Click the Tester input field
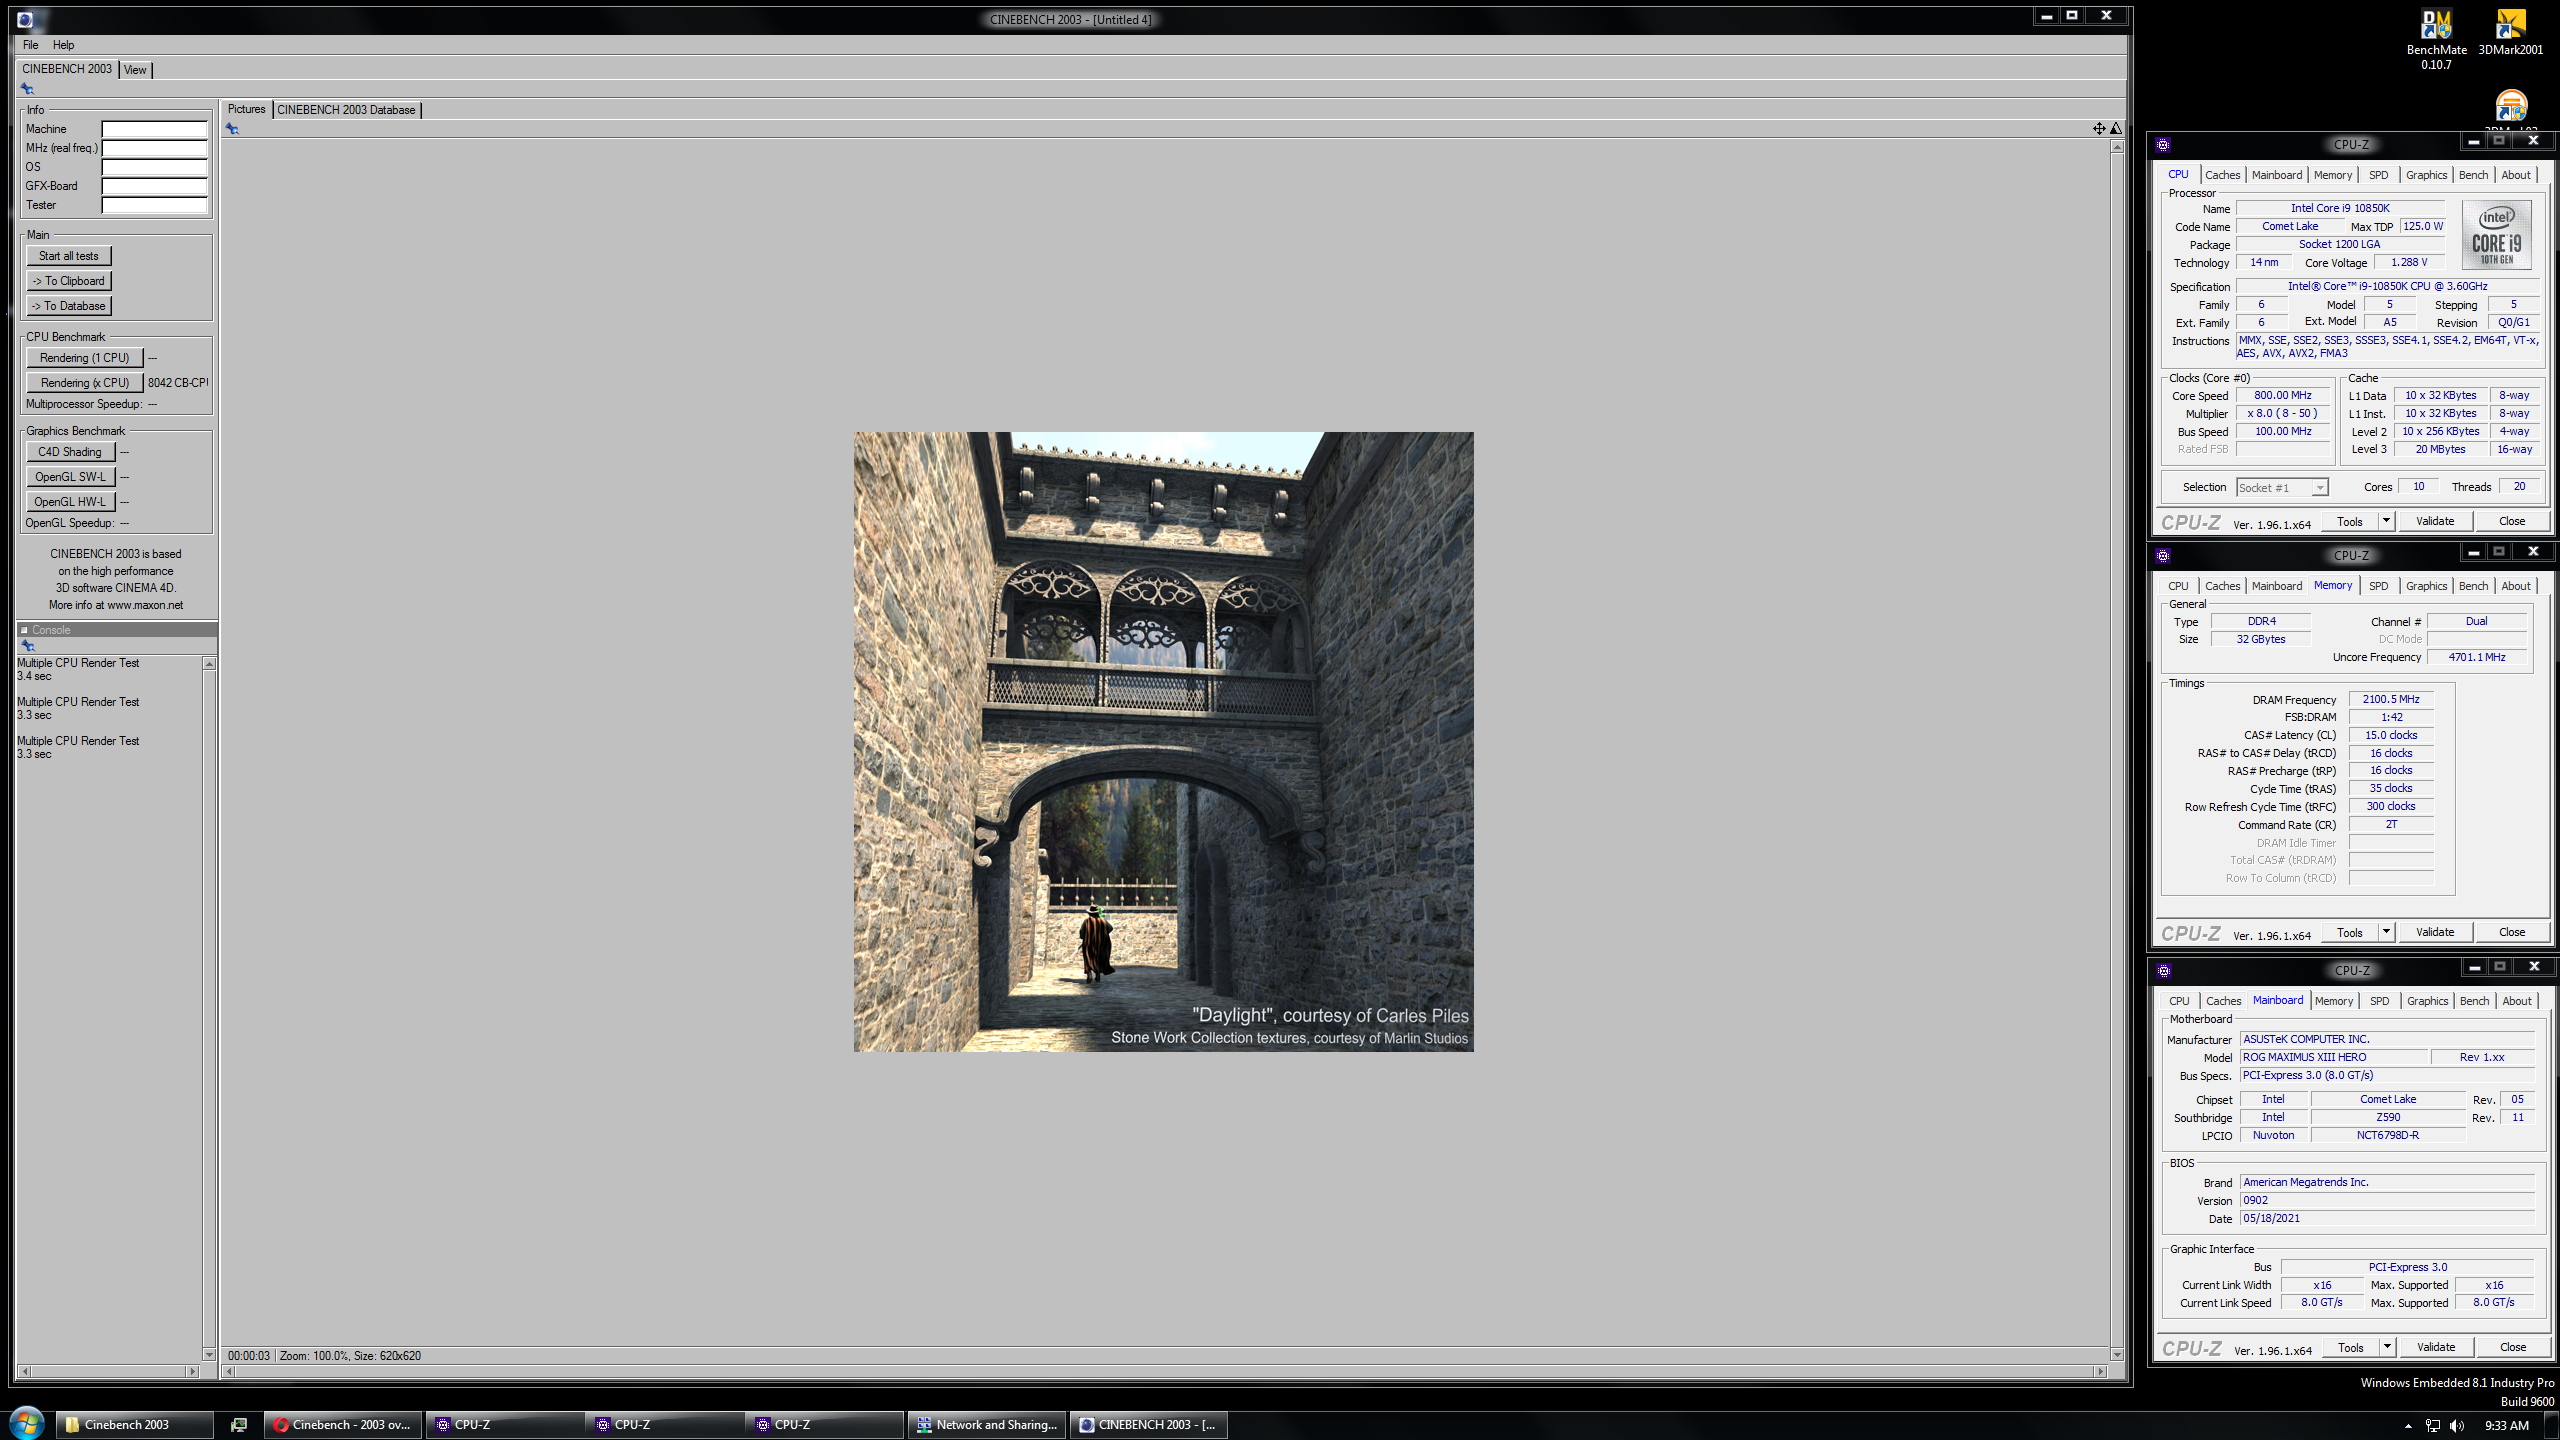The height and width of the screenshot is (1440, 2560). coord(155,205)
